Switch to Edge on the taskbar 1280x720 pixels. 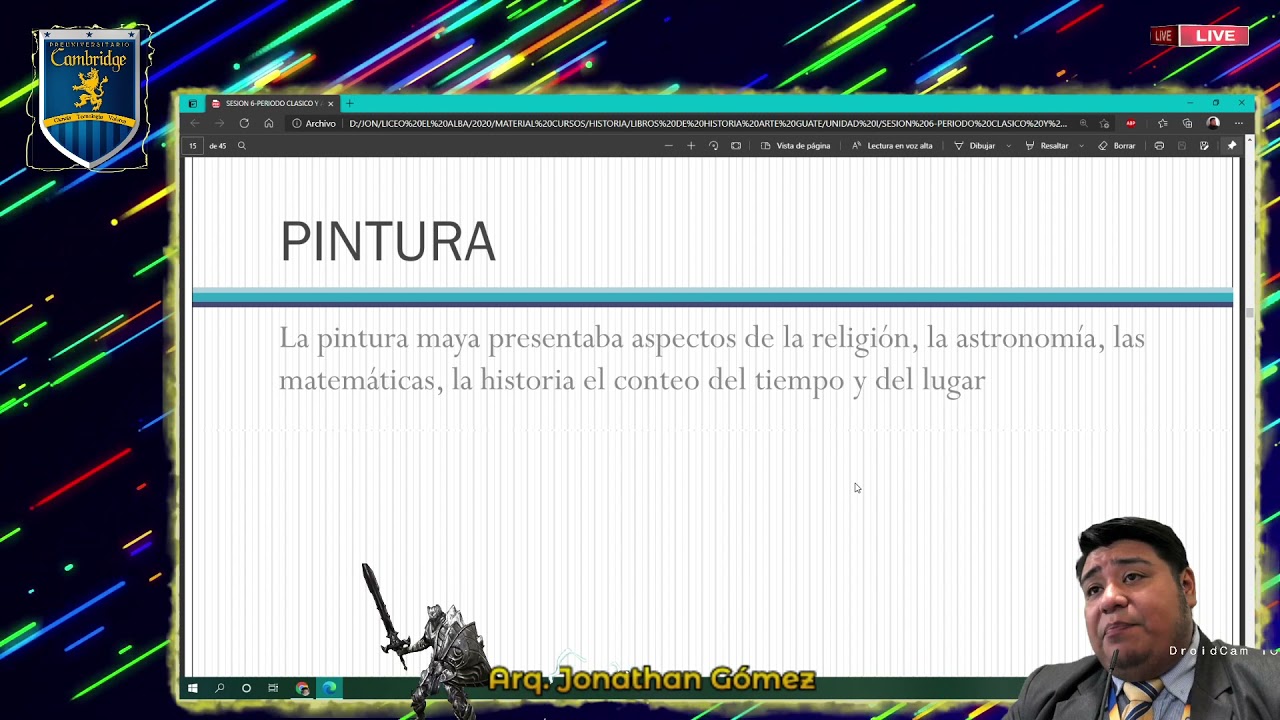(329, 688)
